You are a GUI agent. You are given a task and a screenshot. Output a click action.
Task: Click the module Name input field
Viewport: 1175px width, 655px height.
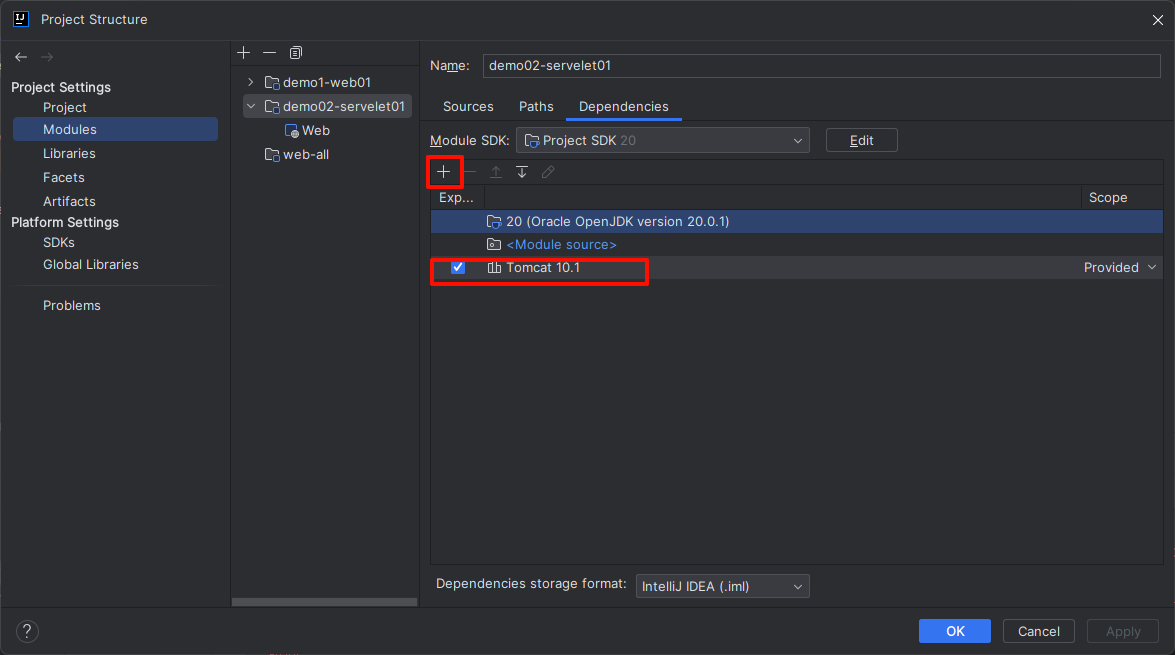(x=821, y=65)
